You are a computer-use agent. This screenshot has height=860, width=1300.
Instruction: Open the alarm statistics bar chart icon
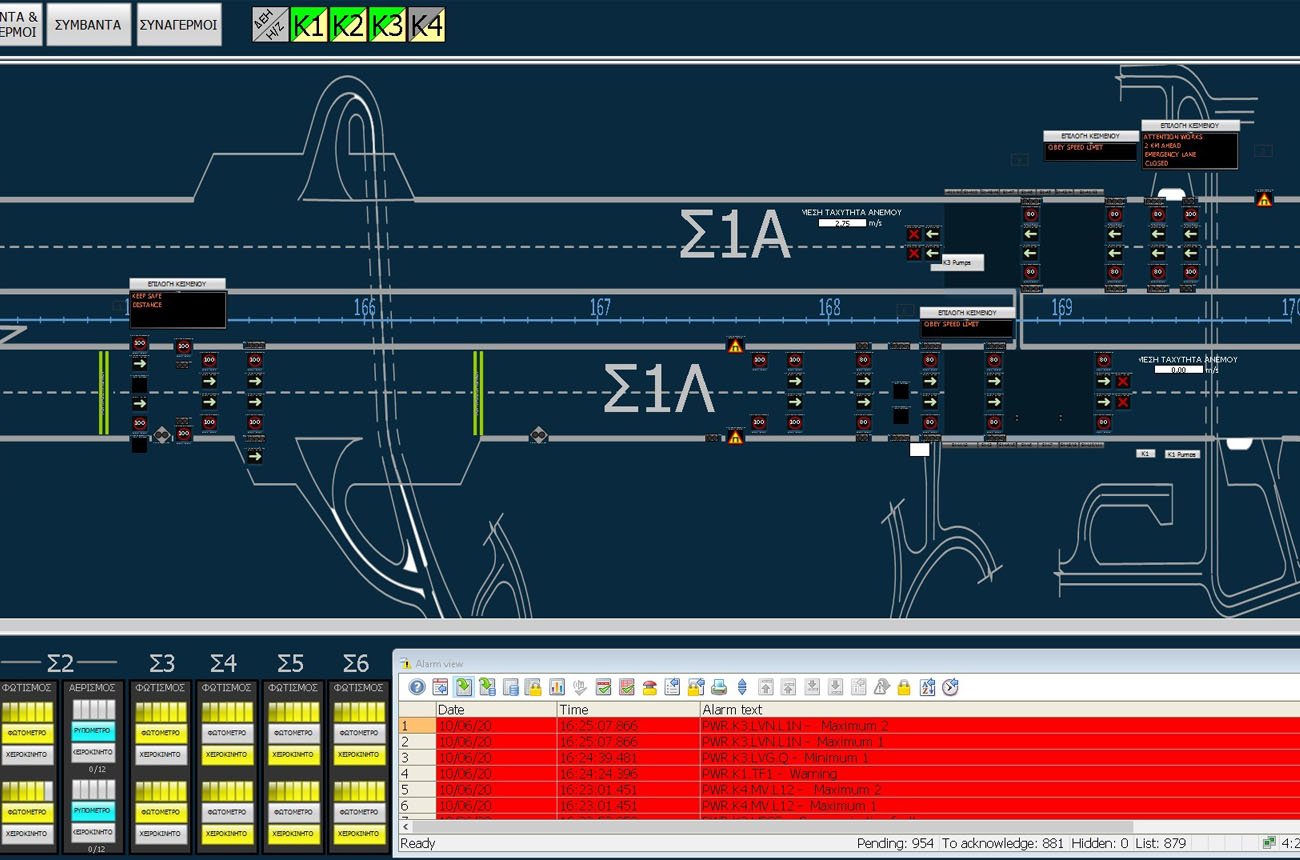(557, 687)
